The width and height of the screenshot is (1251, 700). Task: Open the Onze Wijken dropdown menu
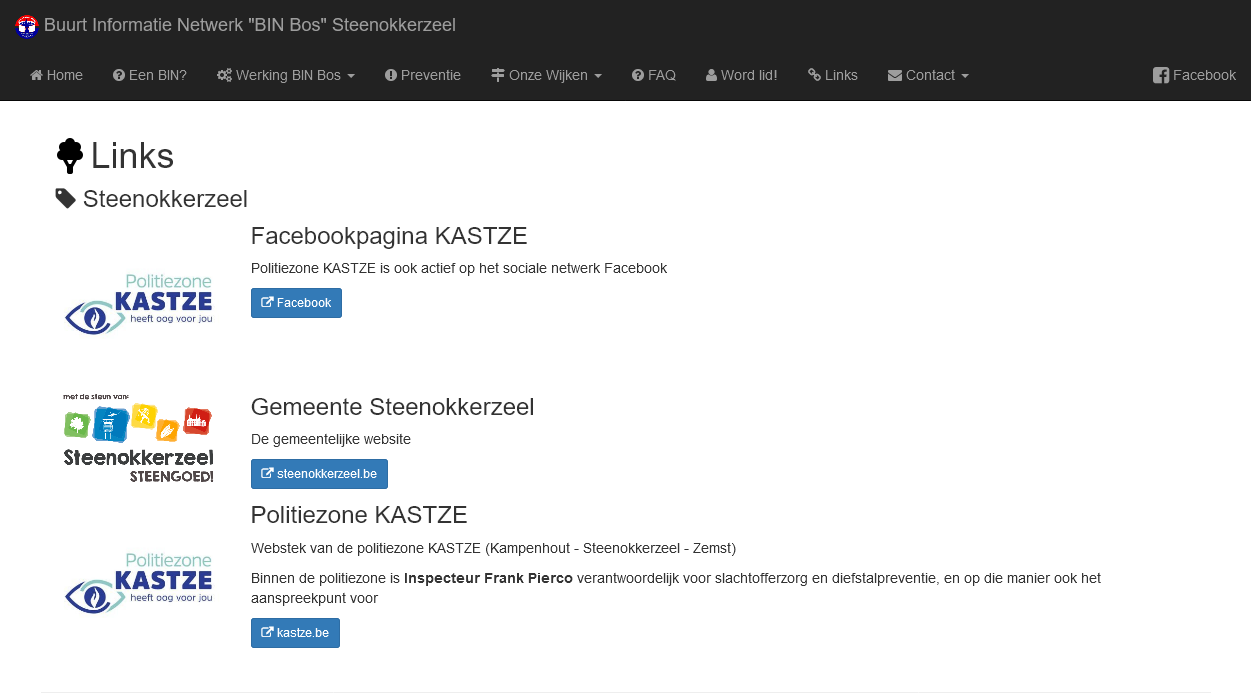click(547, 75)
